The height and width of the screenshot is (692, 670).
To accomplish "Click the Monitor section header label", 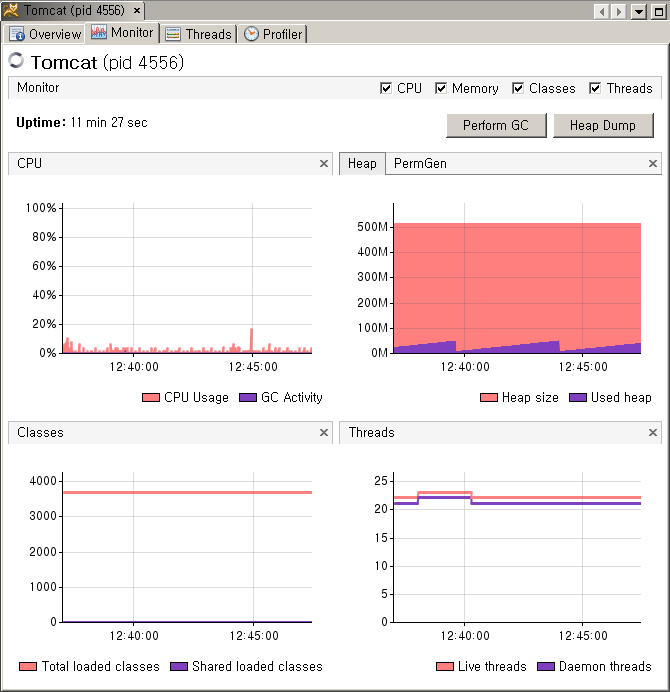I will tap(38, 87).
